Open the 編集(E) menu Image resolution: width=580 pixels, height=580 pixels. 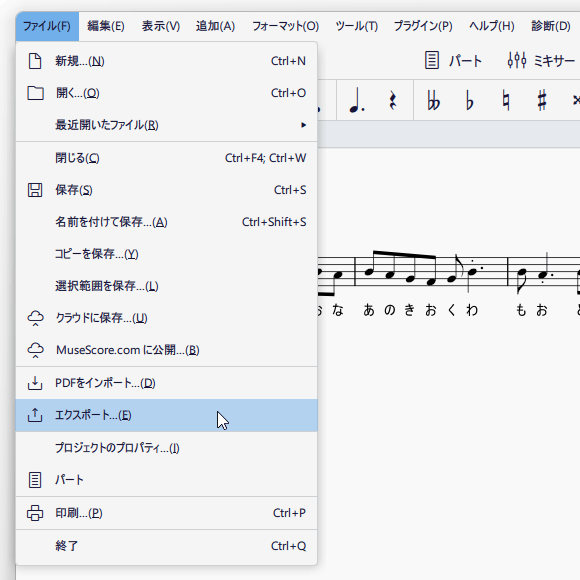106,26
